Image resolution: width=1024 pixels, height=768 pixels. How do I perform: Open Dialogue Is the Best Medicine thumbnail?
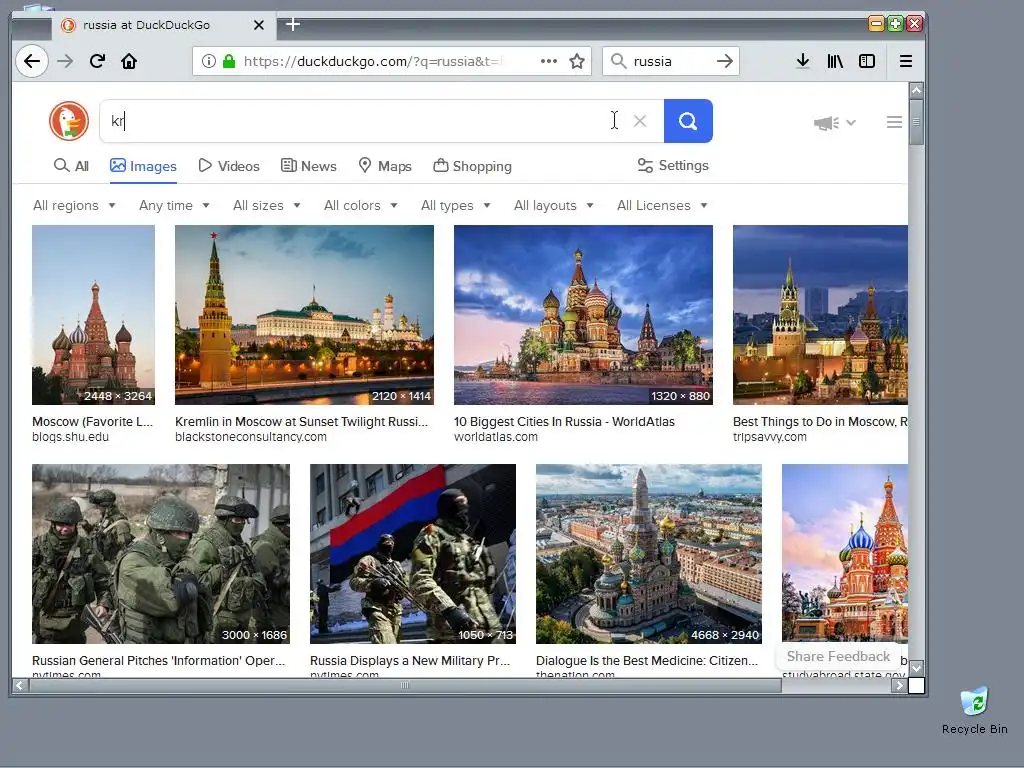648,554
